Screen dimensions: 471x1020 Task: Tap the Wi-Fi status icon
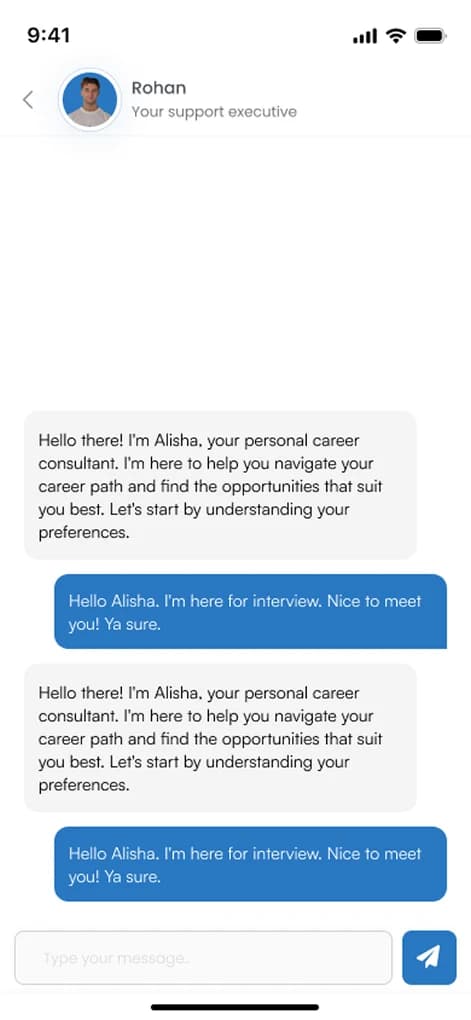coord(395,36)
